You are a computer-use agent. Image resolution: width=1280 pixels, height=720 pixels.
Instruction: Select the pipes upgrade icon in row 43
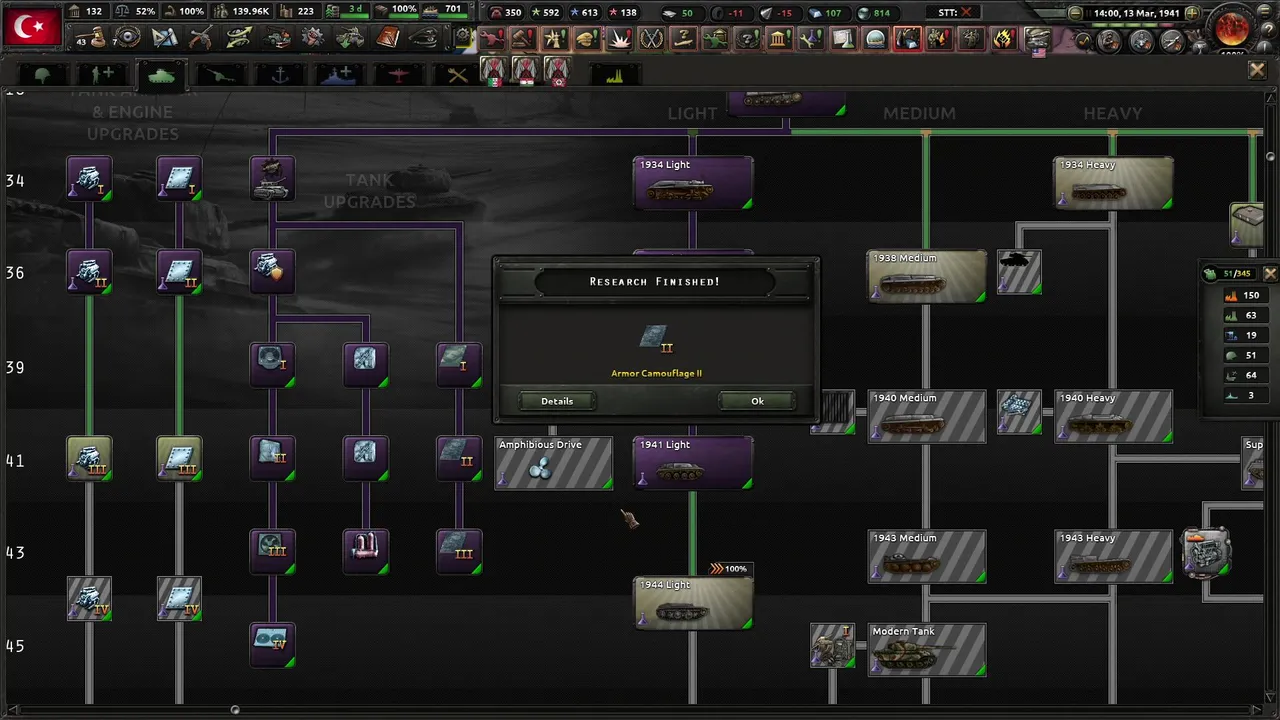point(365,552)
